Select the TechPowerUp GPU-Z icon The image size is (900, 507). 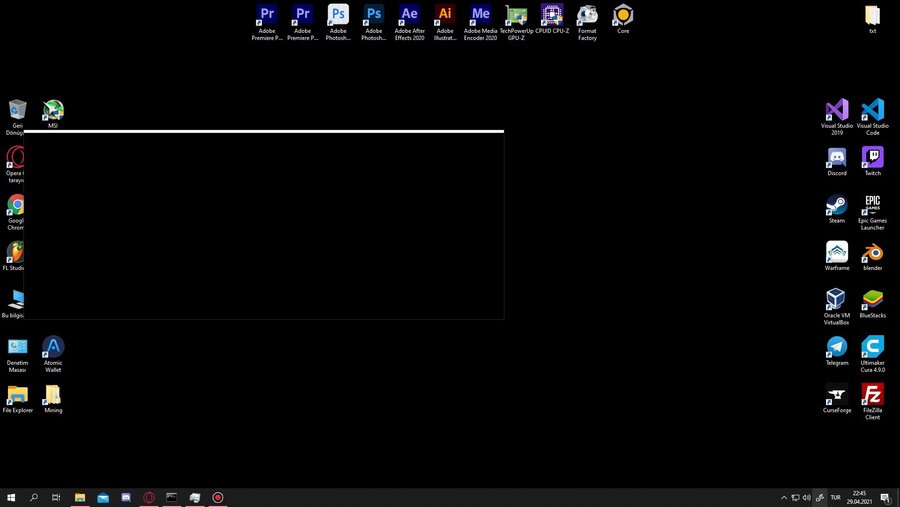click(x=516, y=22)
